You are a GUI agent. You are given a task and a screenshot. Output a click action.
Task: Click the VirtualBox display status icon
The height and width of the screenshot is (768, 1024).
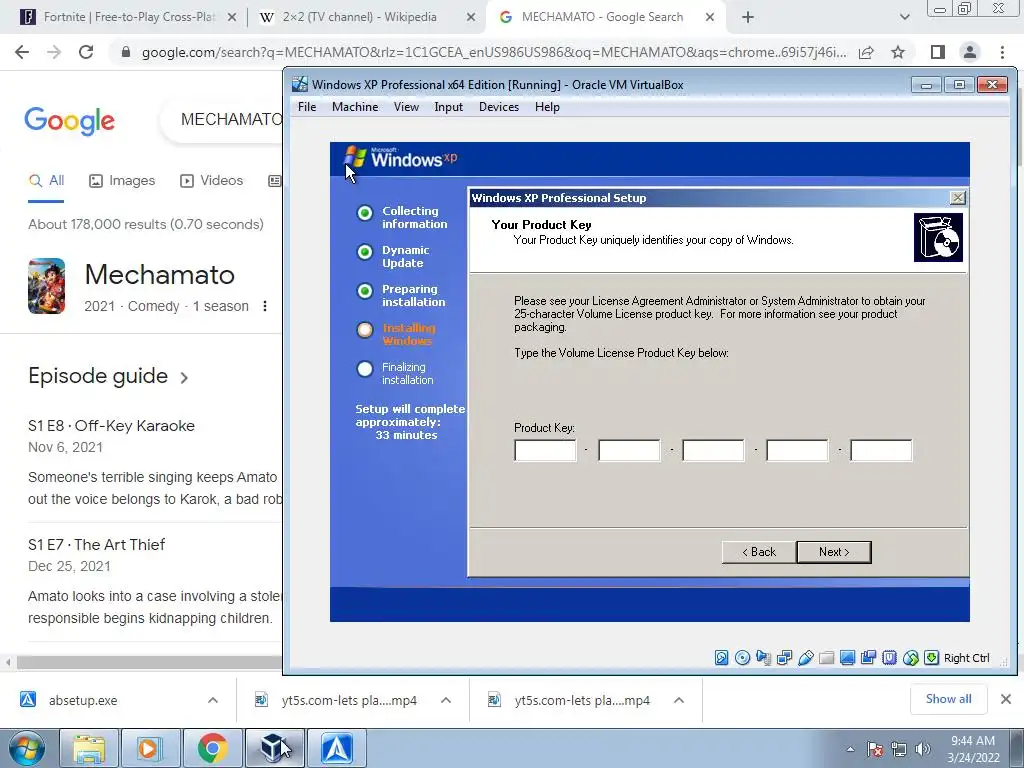pyautogui.click(x=847, y=658)
